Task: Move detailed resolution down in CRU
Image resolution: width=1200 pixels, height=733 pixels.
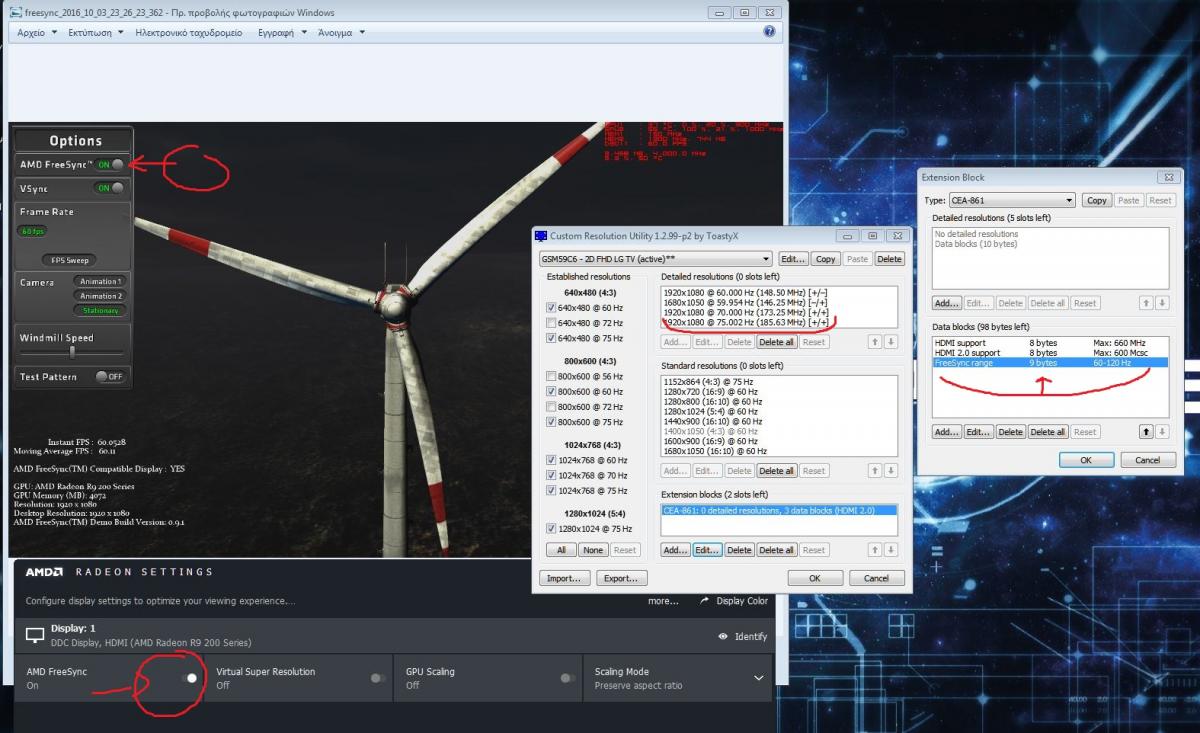Action: coord(891,342)
